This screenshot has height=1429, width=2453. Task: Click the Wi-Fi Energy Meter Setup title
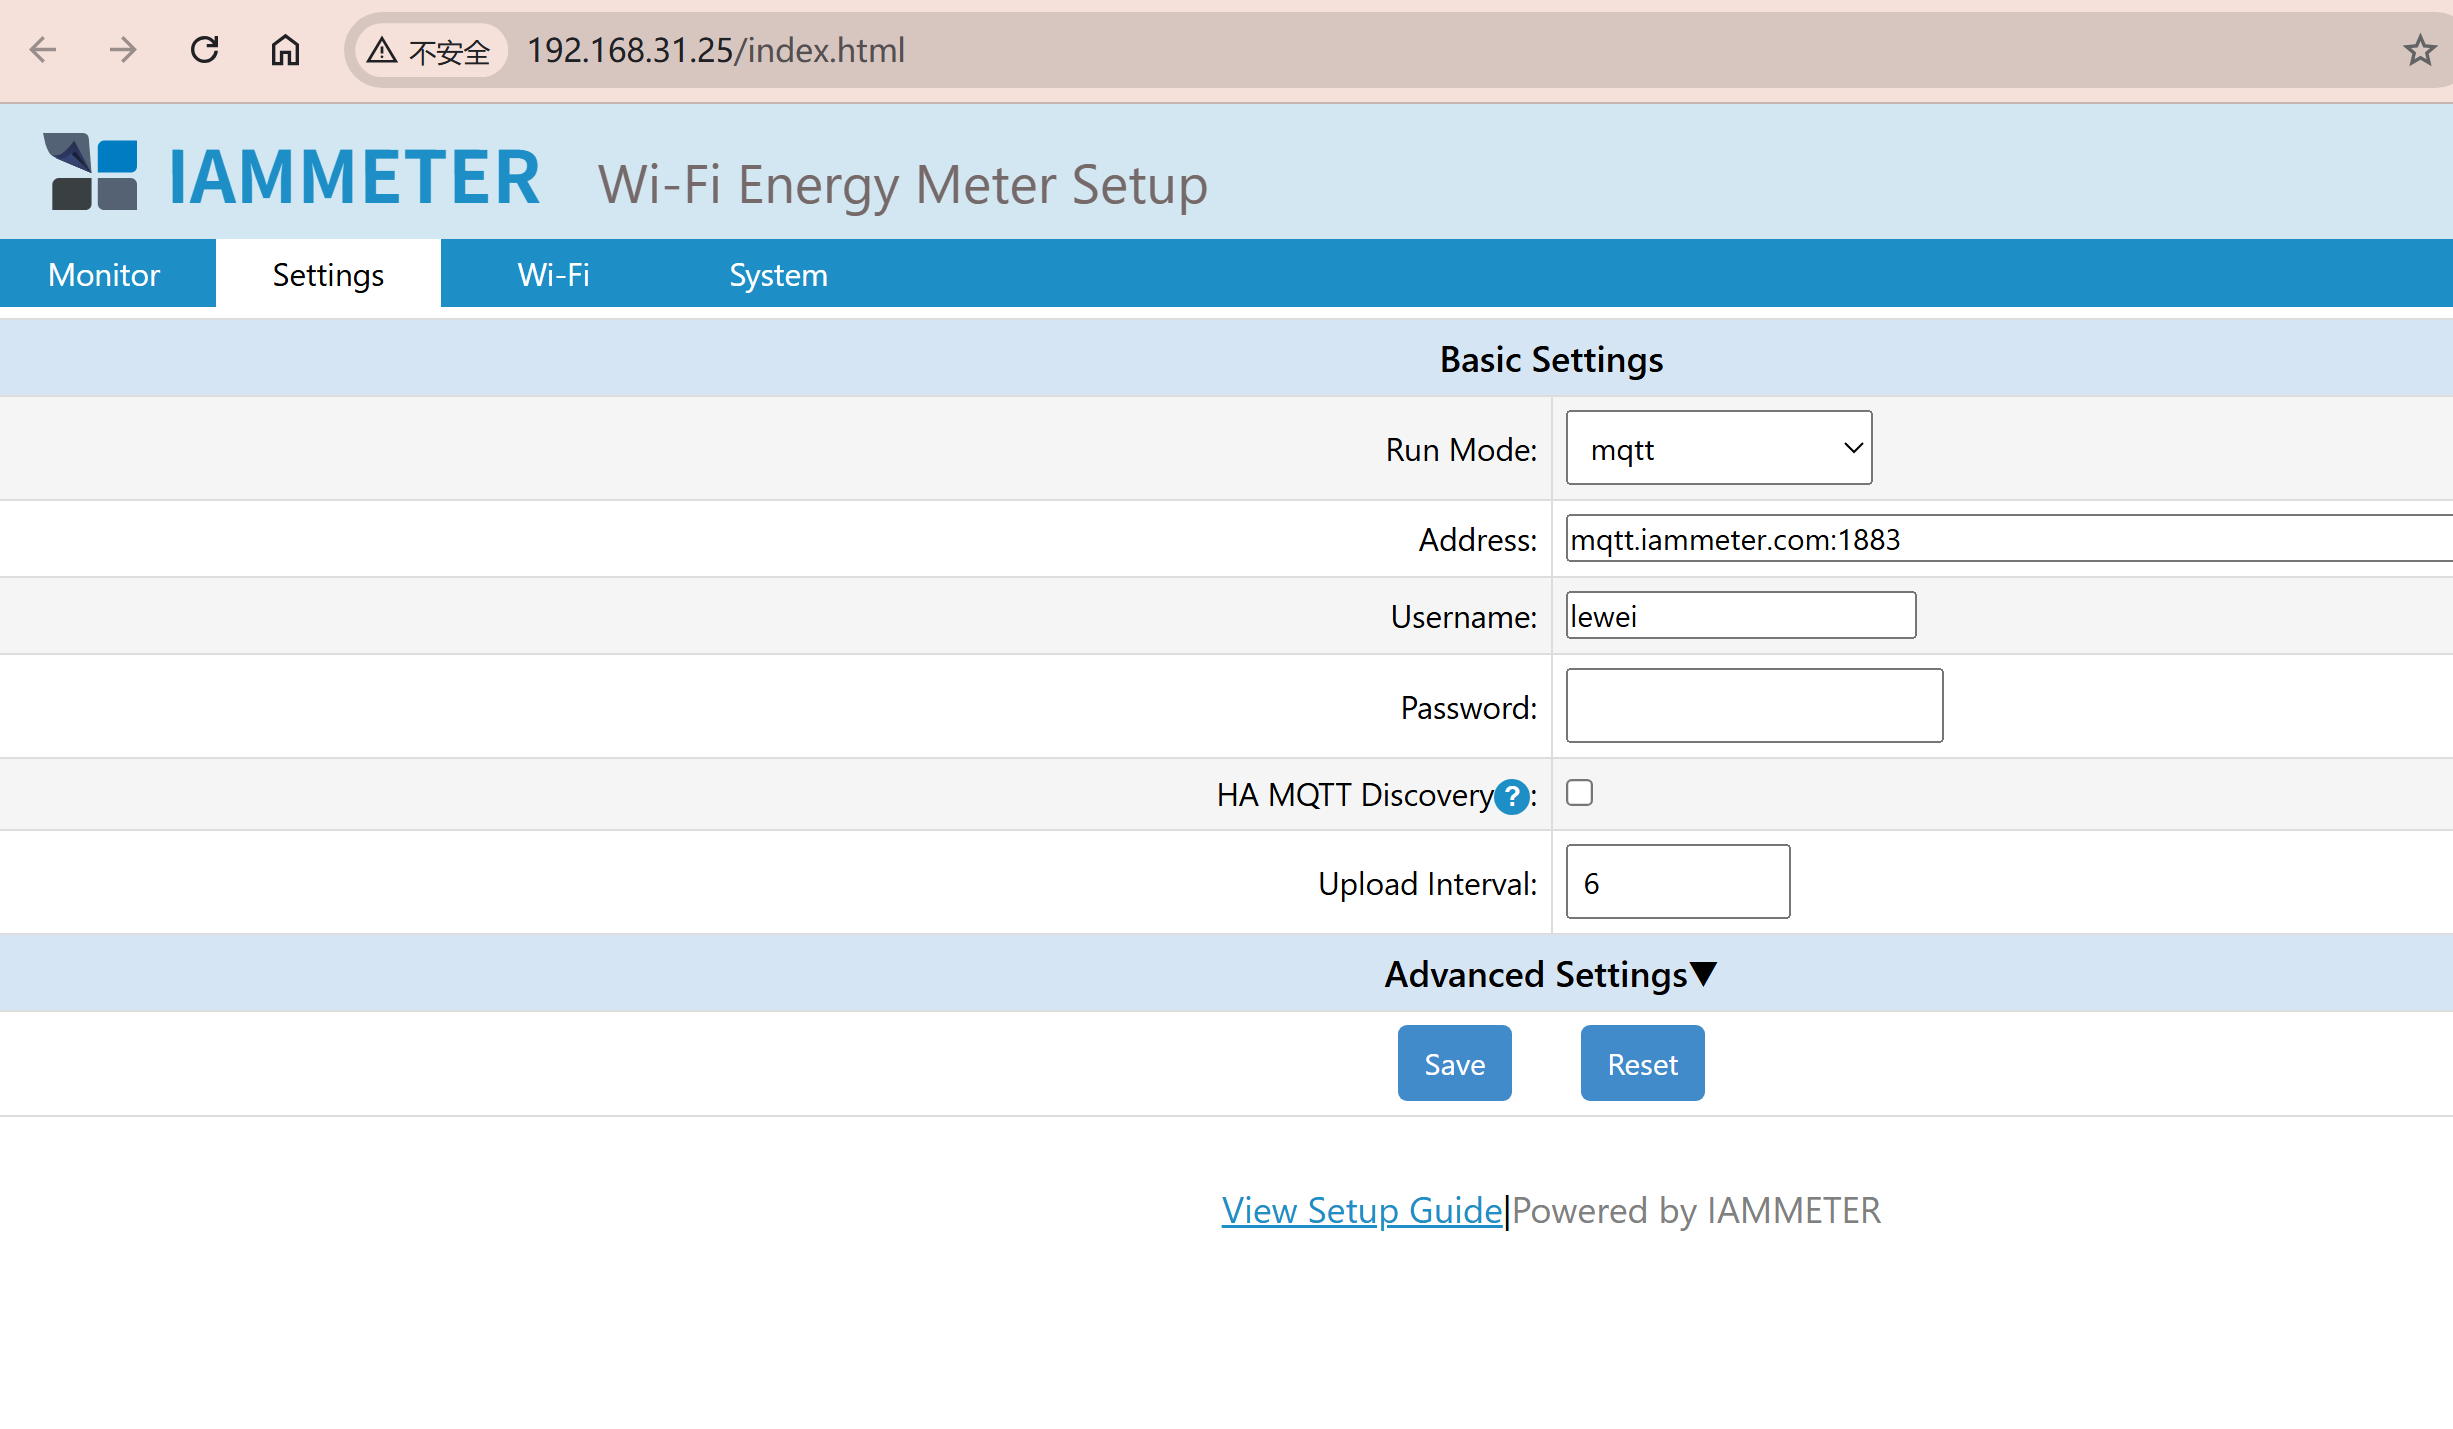click(x=903, y=185)
